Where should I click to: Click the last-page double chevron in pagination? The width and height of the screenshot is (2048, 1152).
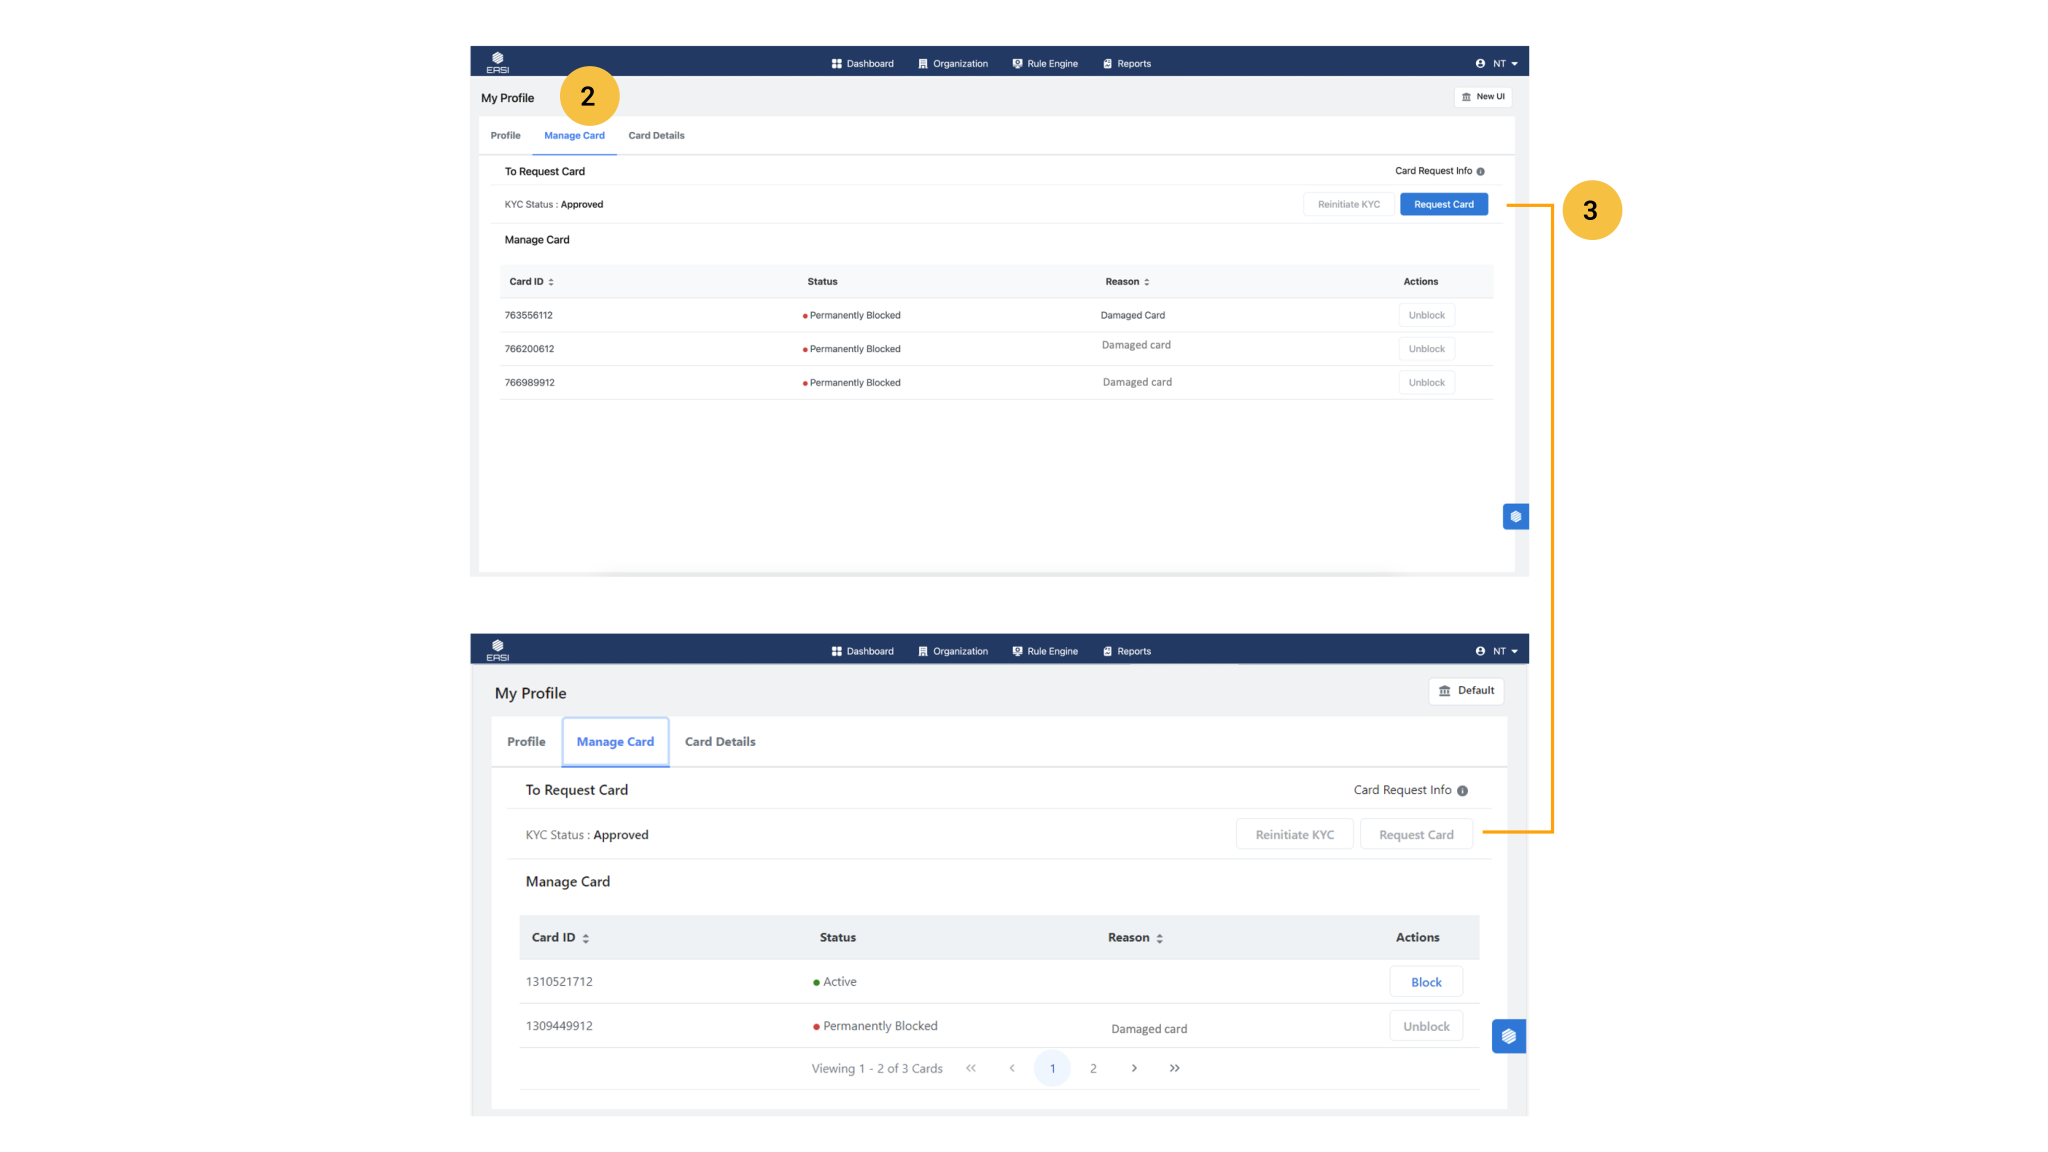1174,1068
